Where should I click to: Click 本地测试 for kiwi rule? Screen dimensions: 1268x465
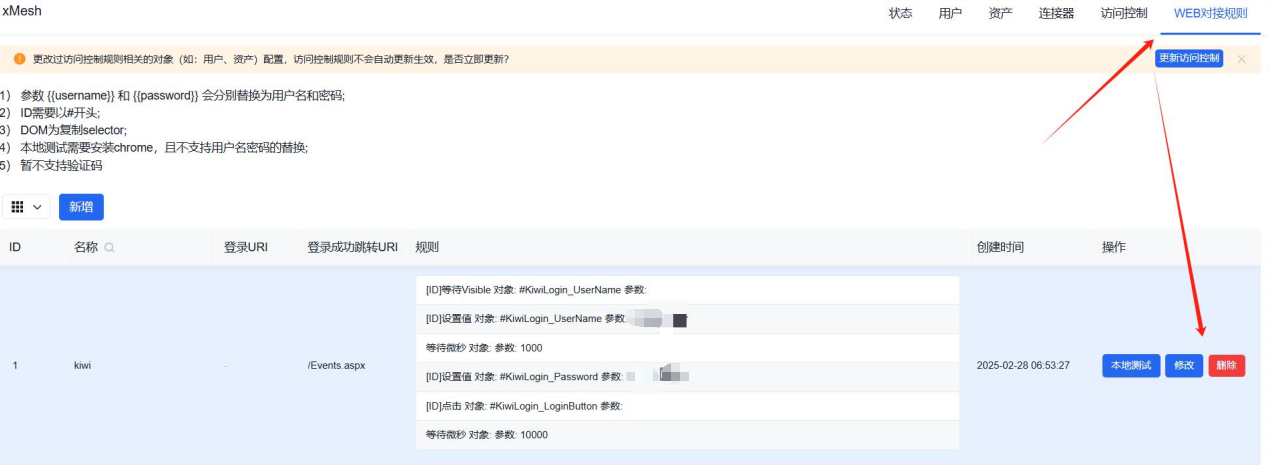1131,366
